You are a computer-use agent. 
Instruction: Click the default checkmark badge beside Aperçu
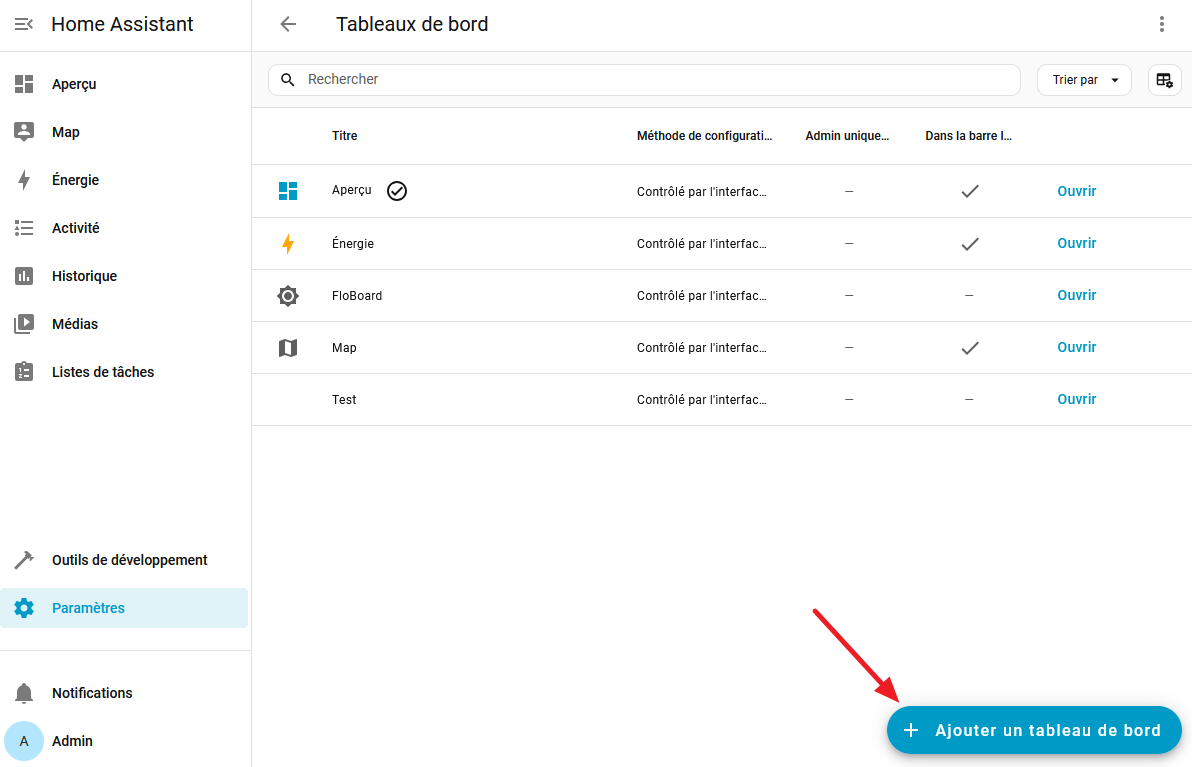397,191
